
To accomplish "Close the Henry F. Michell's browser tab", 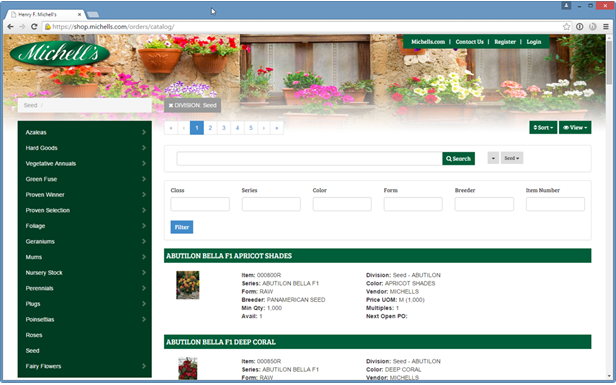I will (79, 15).
